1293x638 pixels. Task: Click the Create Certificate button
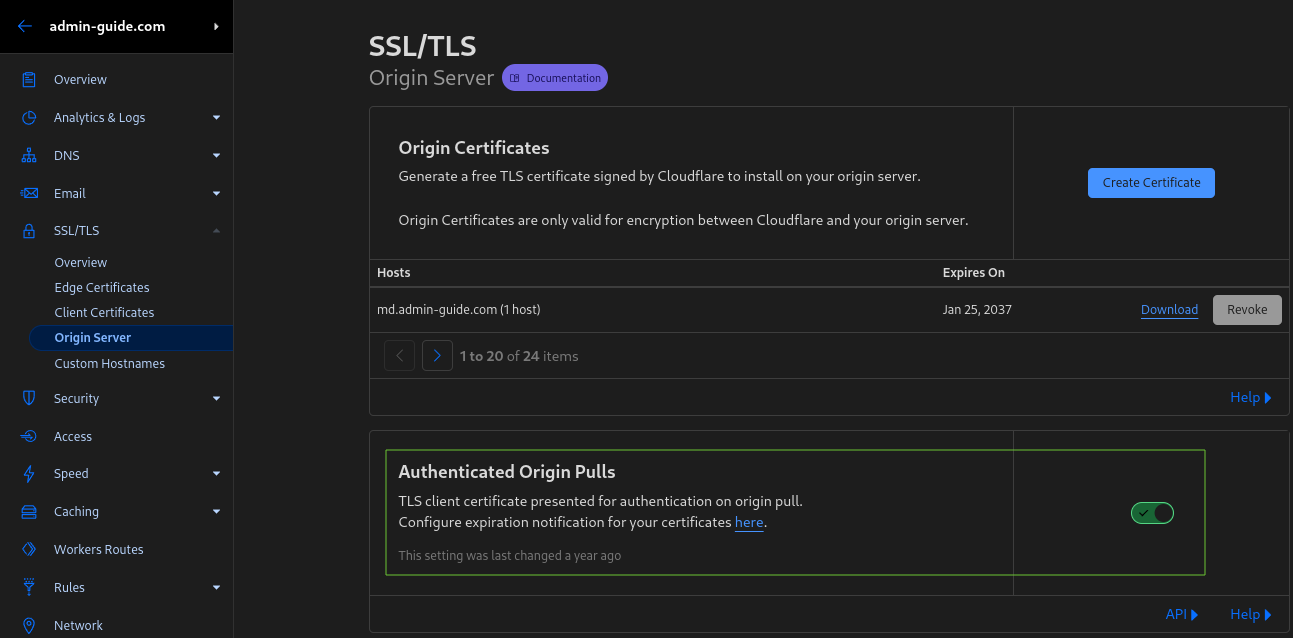(x=1151, y=182)
